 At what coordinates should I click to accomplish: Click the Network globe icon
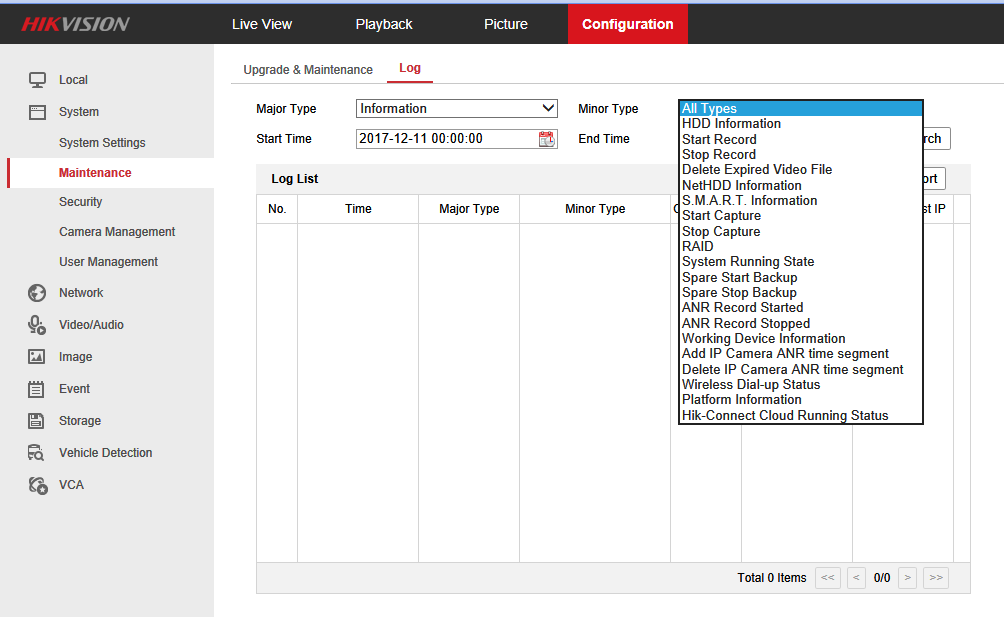37,293
